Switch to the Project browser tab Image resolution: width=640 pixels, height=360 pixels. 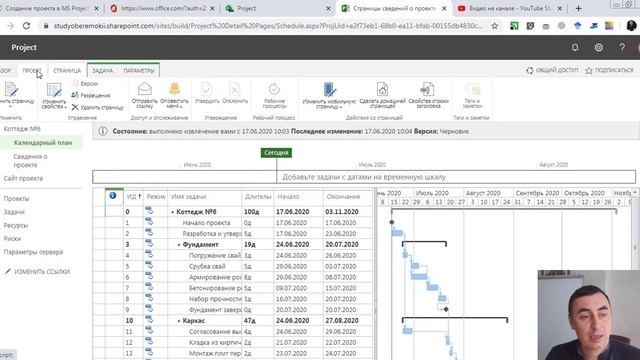point(278,8)
